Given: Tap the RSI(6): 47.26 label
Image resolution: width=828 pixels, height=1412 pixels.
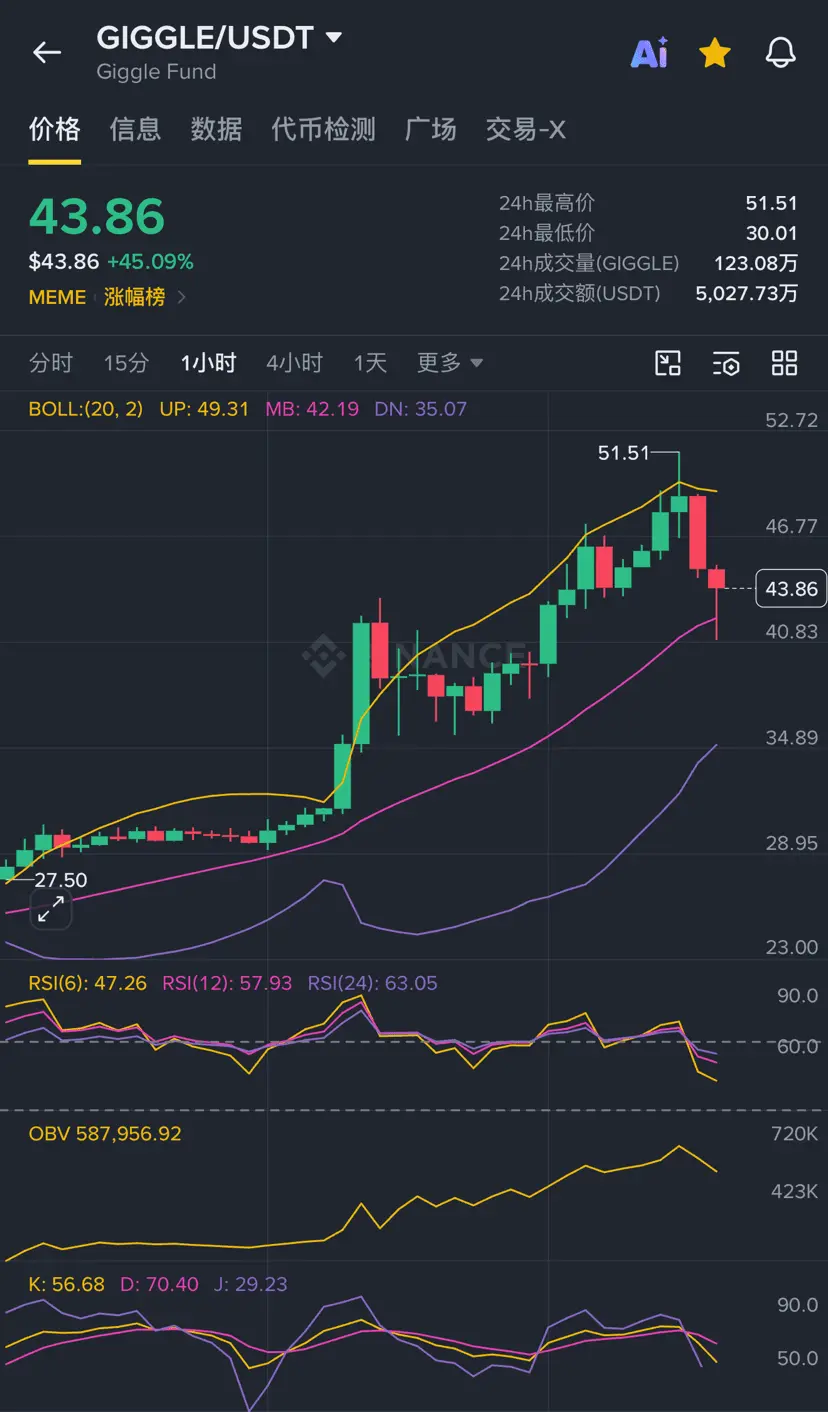Looking at the screenshot, I should (88, 983).
